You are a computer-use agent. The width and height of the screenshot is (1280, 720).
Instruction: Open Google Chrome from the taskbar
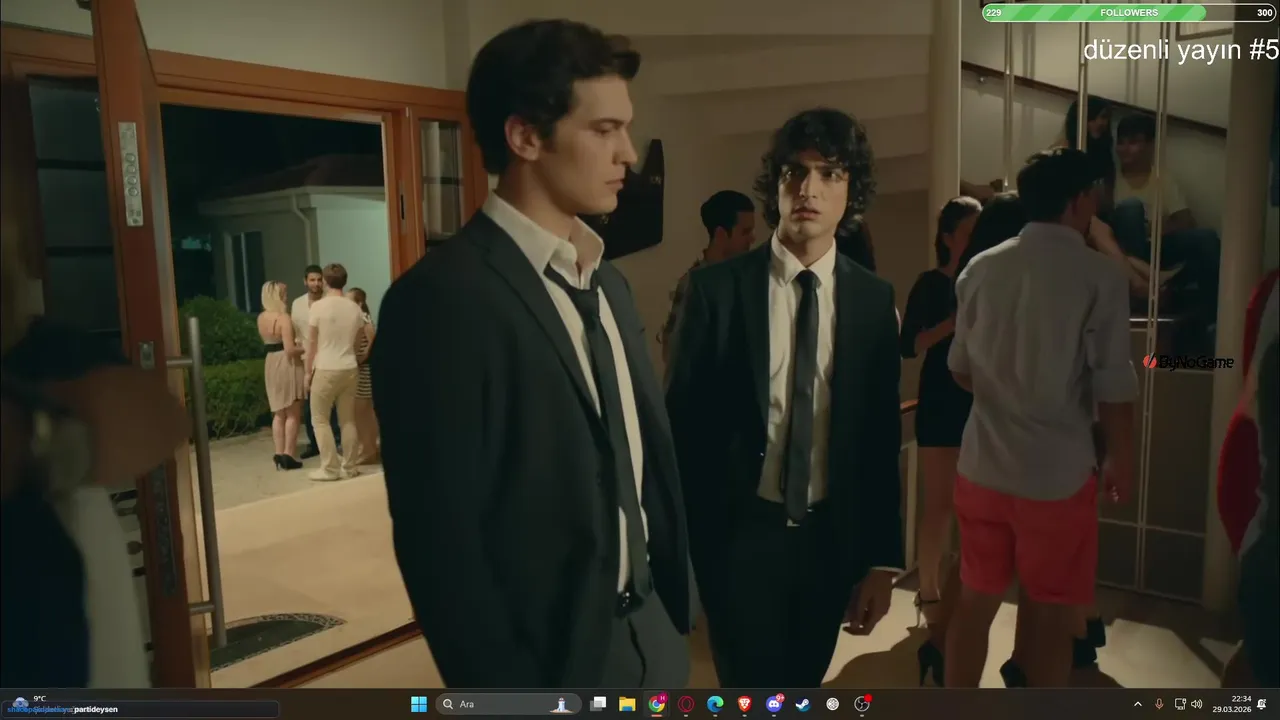(x=656, y=704)
